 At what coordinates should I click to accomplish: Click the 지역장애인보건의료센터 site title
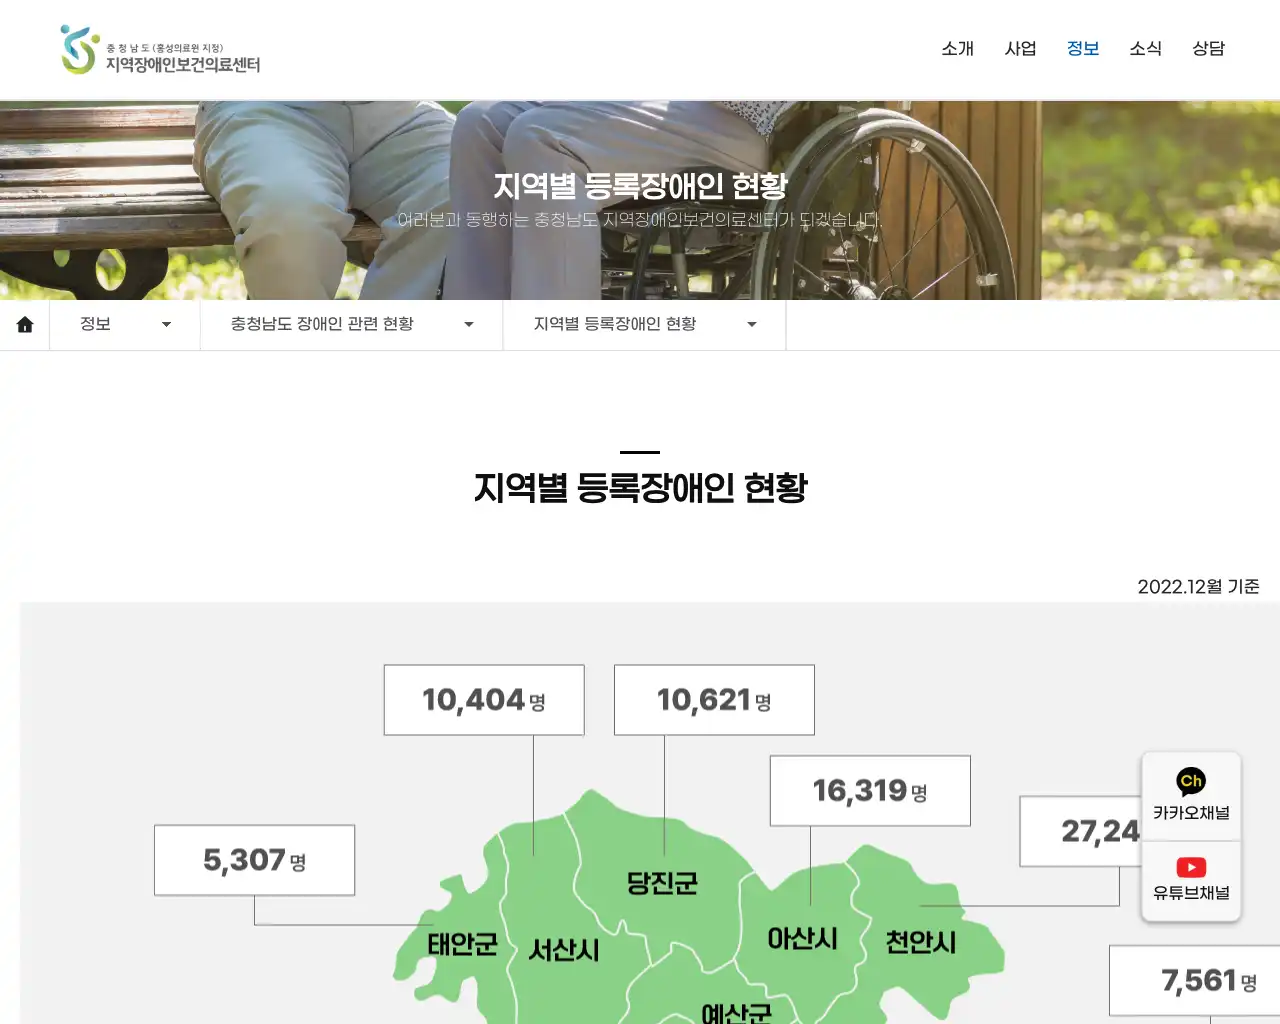[183, 64]
